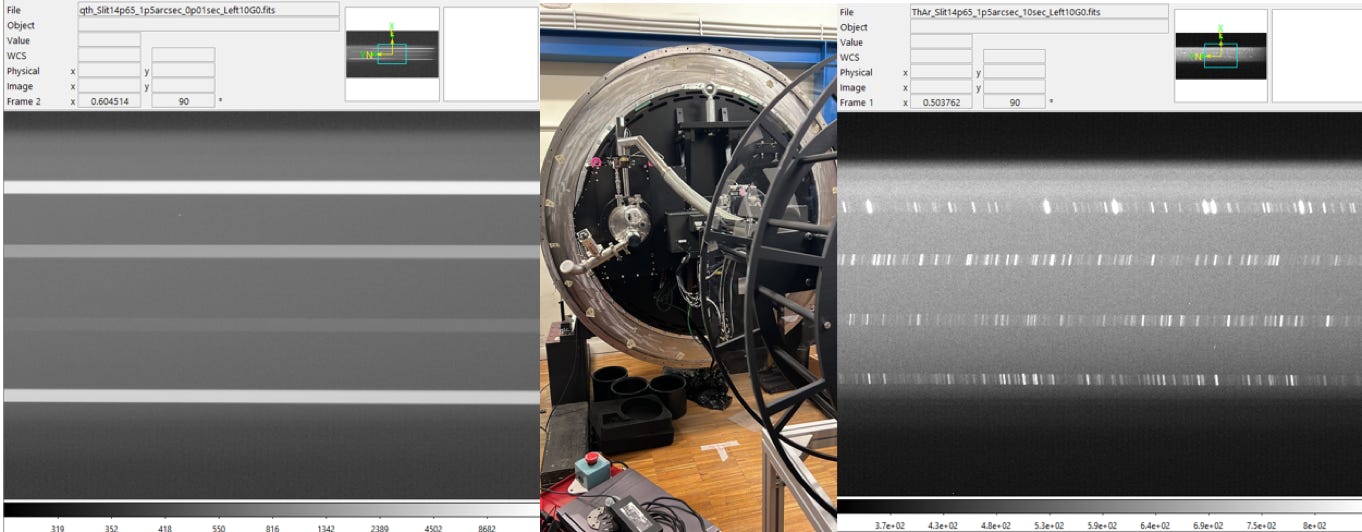Click the grayscale colorbar below the qth image
This screenshot has height=532, width=1362.
tap(271, 510)
